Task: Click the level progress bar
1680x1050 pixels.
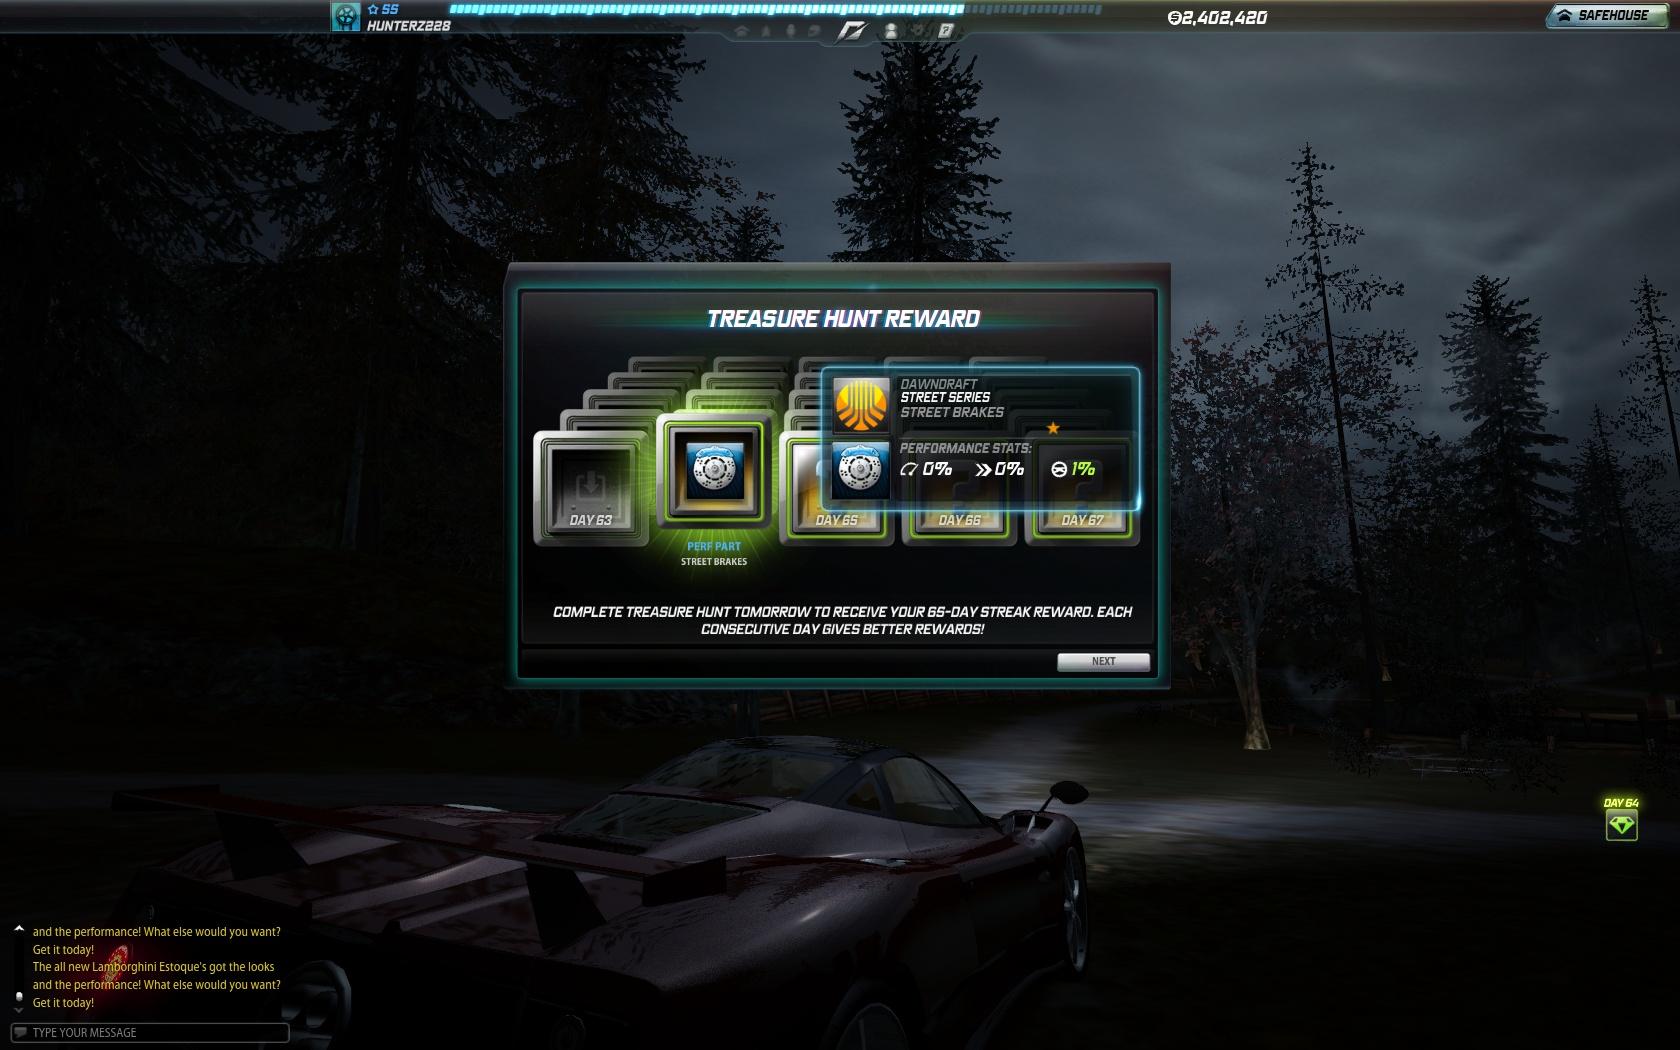Action: (x=776, y=10)
